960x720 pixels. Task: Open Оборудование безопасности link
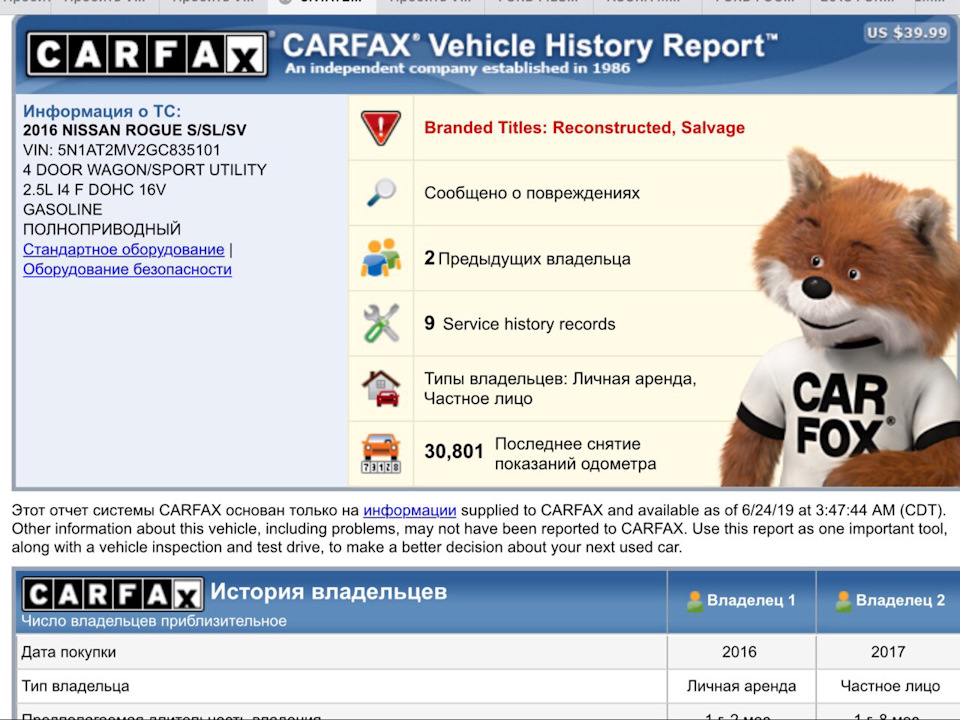(127, 269)
